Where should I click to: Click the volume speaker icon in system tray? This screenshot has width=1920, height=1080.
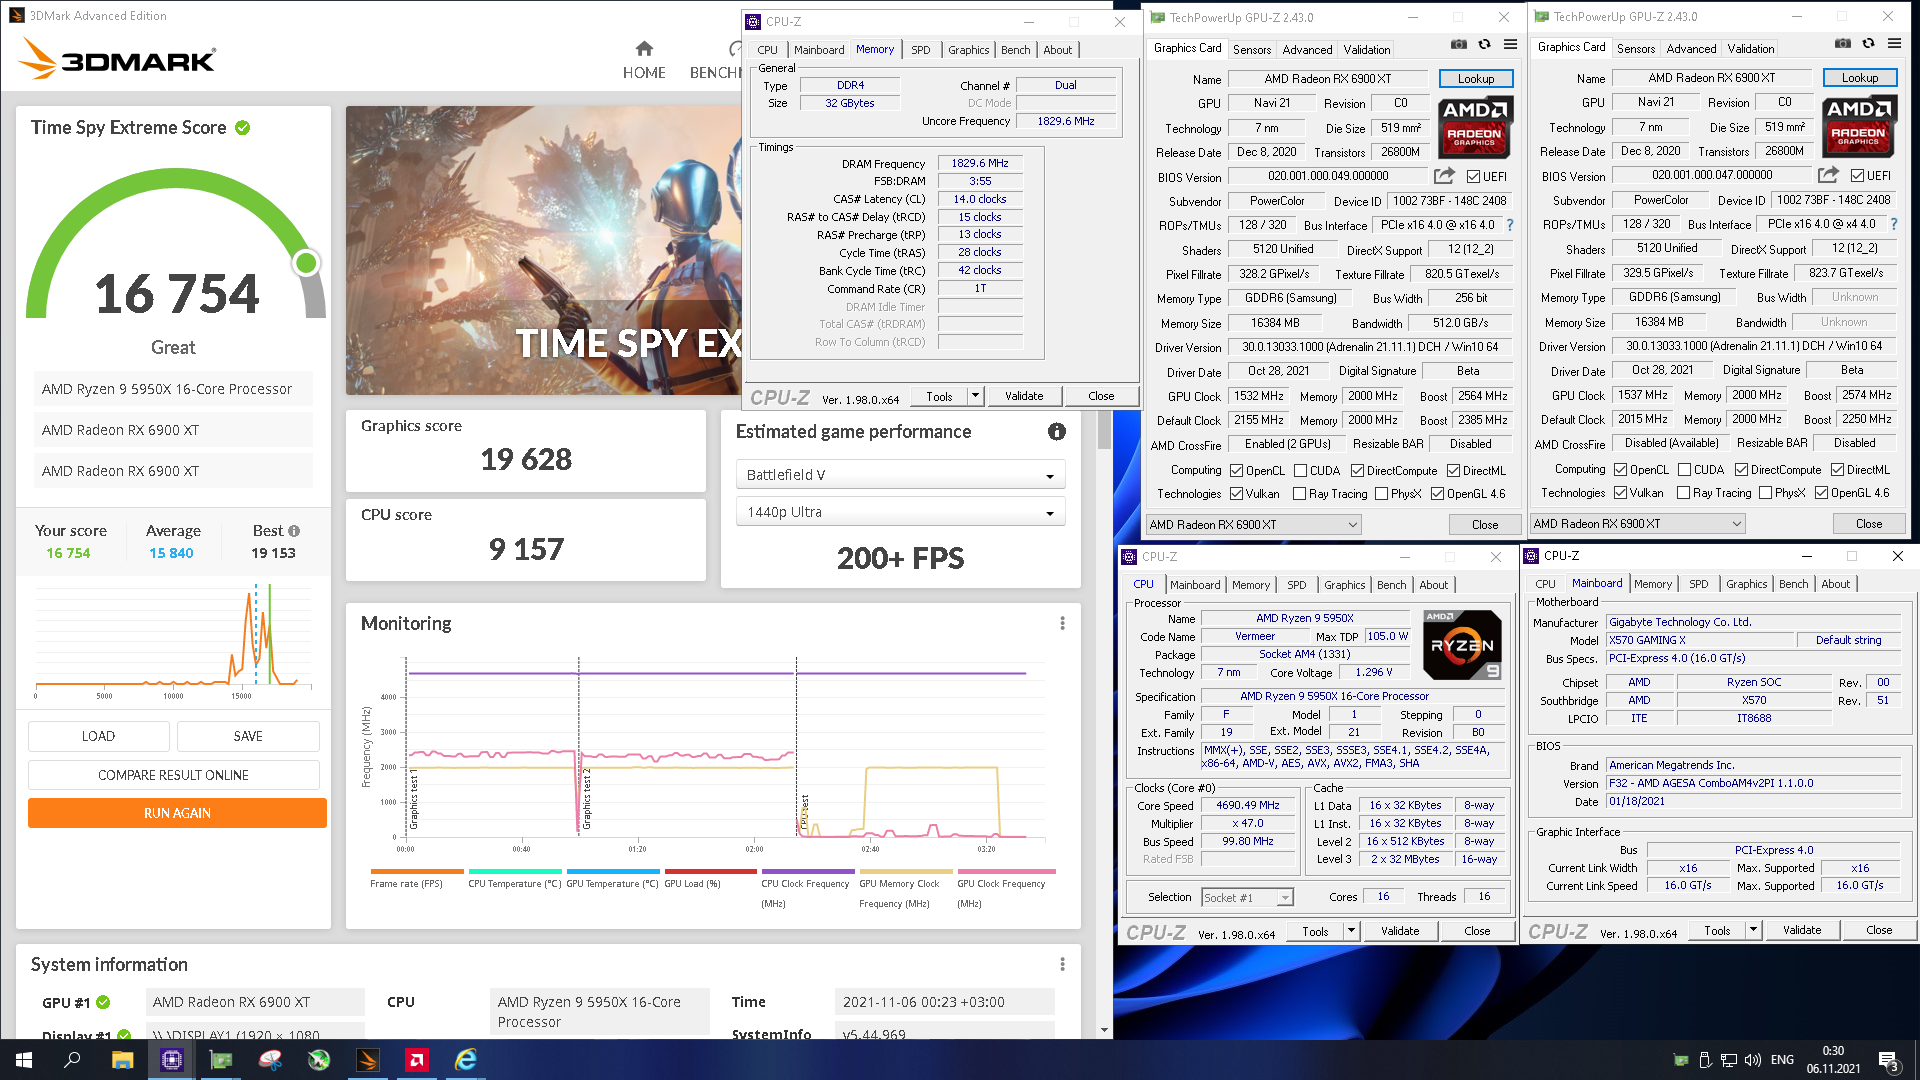[x=1753, y=1060]
